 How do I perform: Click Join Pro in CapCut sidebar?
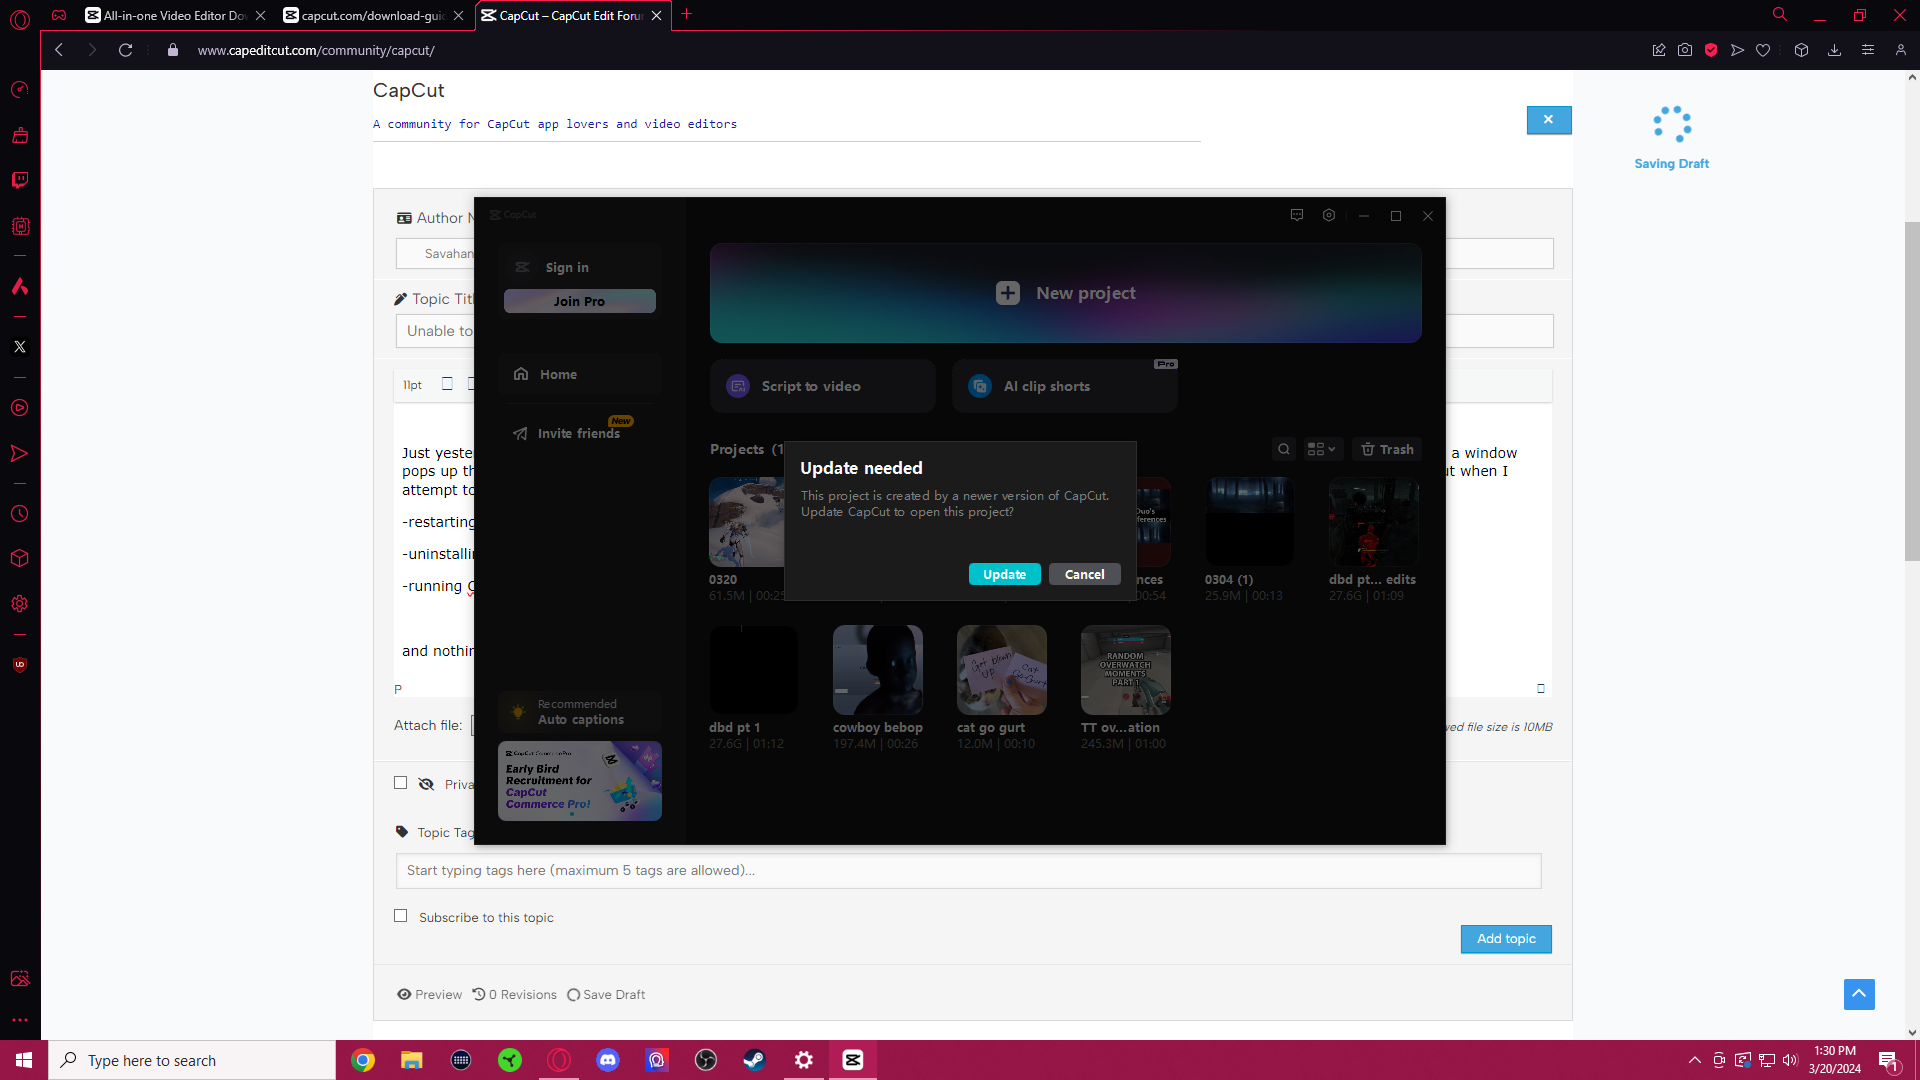pyautogui.click(x=579, y=301)
